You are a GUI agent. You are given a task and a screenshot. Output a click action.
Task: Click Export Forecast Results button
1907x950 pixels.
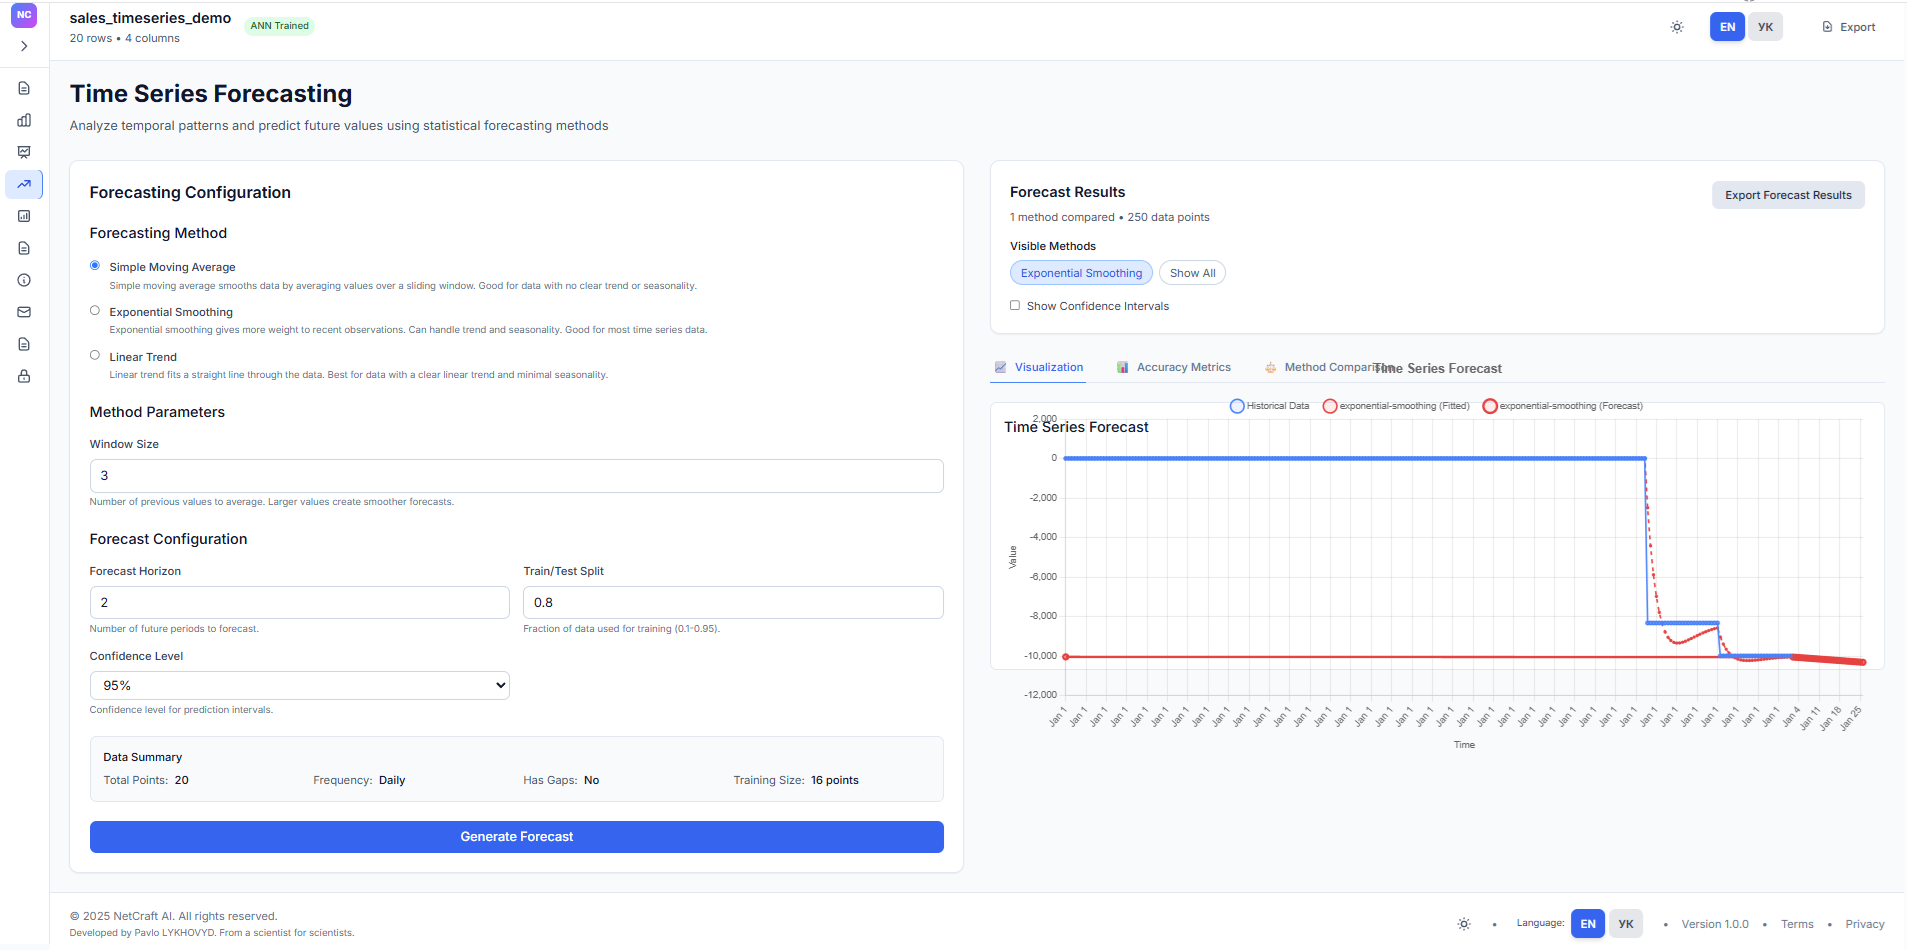1788,195
